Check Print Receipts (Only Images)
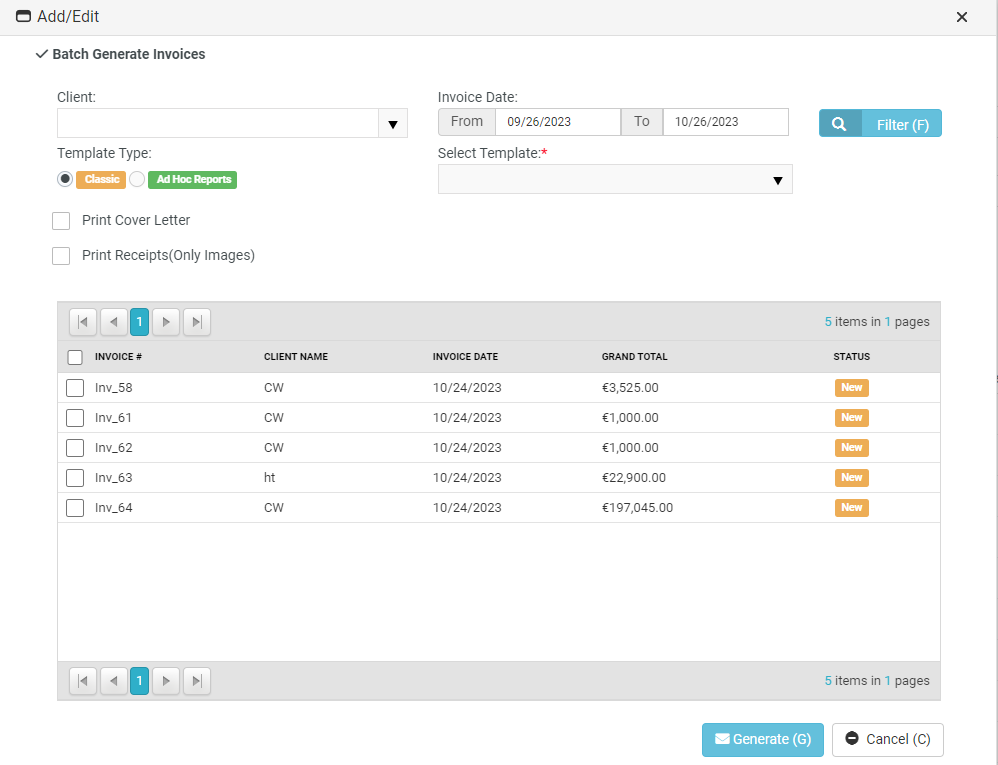The width and height of the screenshot is (998, 765). click(x=60, y=256)
